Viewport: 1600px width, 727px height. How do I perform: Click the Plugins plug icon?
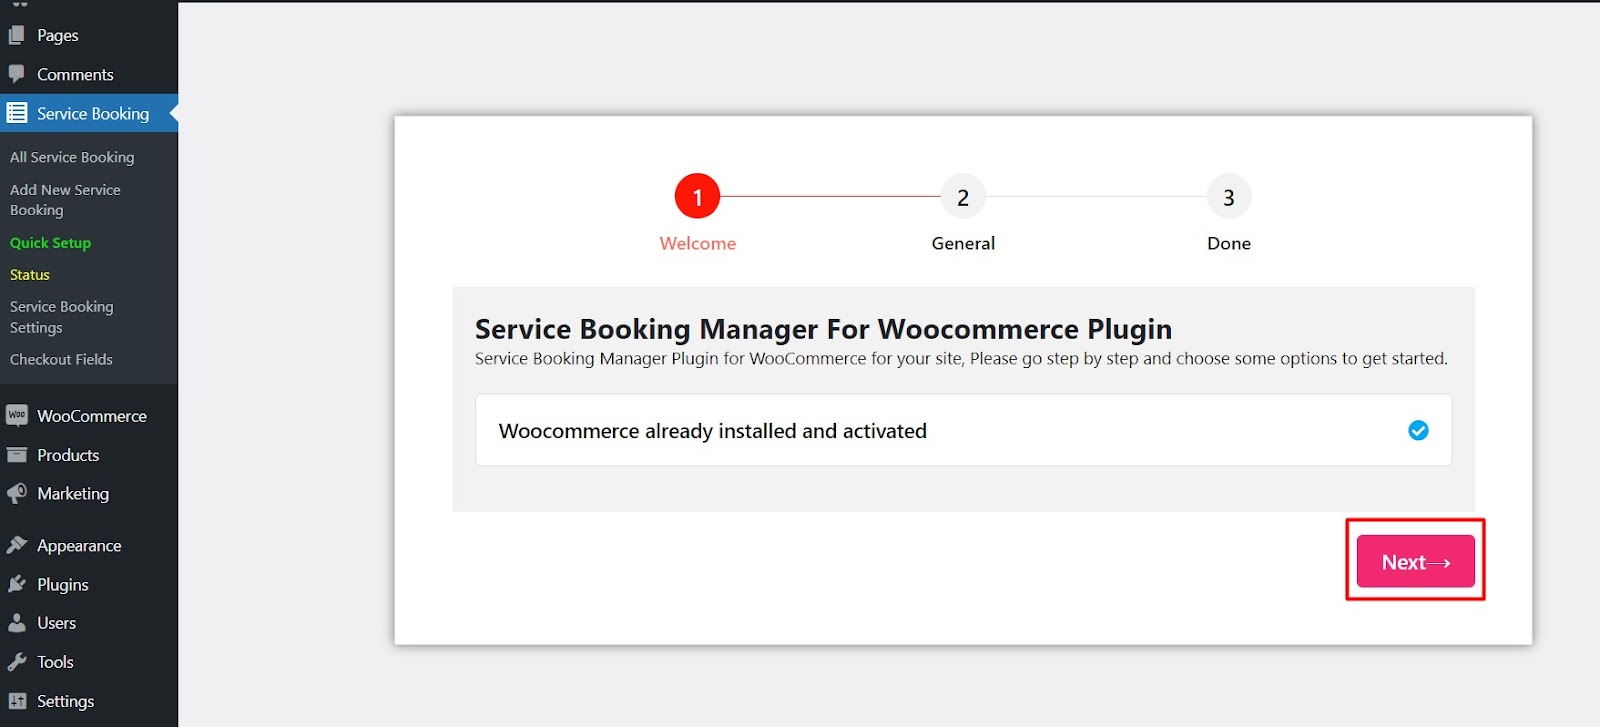[x=16, y=584]
